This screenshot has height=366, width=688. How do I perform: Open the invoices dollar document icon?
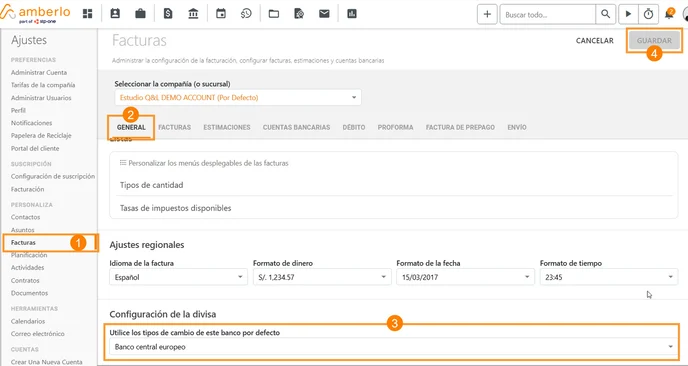[168, 14]
